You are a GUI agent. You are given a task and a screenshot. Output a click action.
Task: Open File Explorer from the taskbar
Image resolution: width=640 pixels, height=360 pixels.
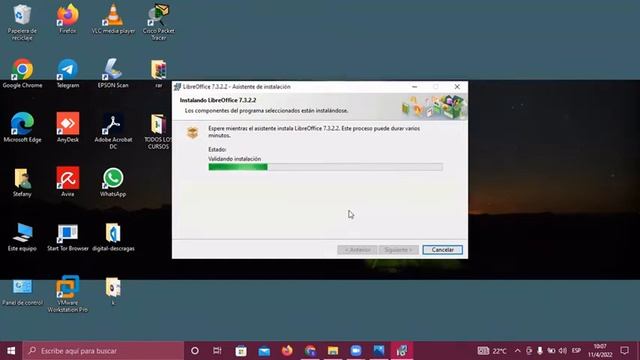tap(333, 351)
